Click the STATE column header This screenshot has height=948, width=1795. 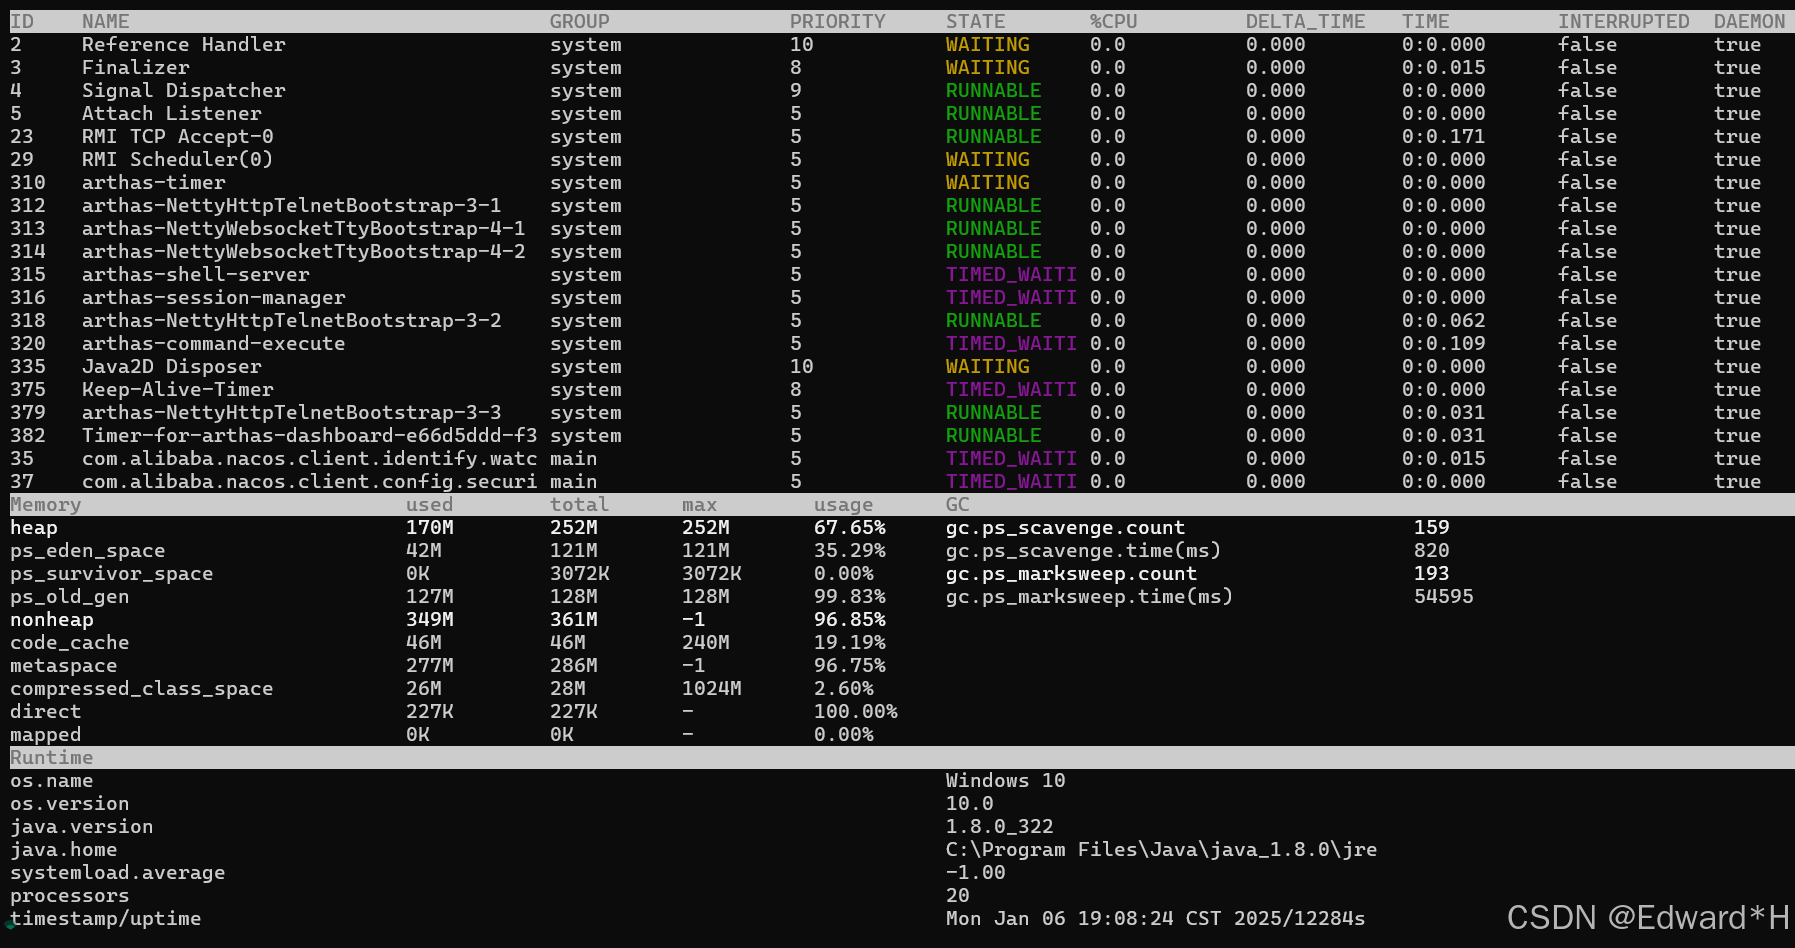tap(974, 20)
